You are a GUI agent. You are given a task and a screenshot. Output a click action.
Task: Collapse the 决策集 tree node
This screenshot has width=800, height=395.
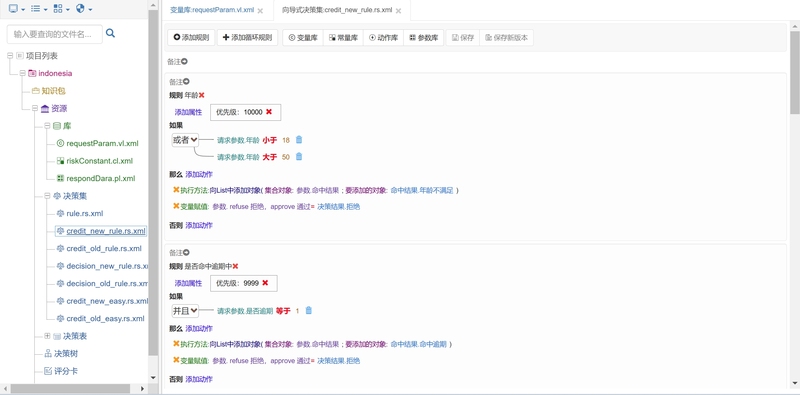click(x=47, y=196)
